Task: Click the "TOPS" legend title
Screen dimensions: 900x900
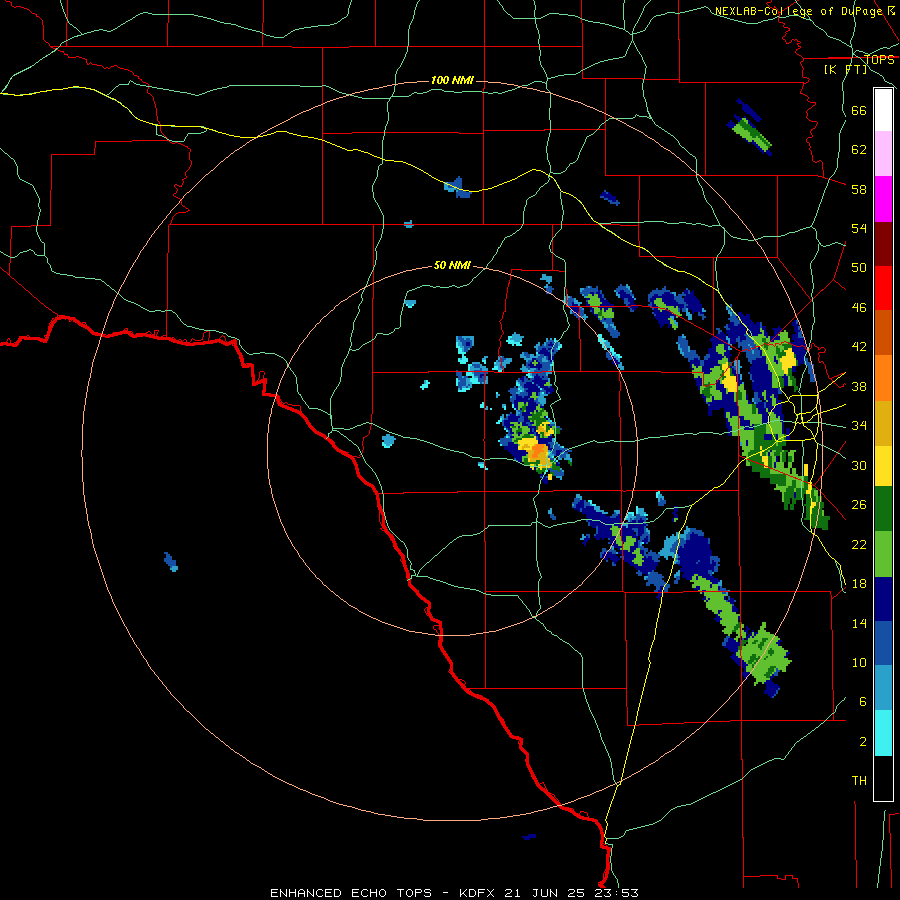Action: [x=879, y=59]
